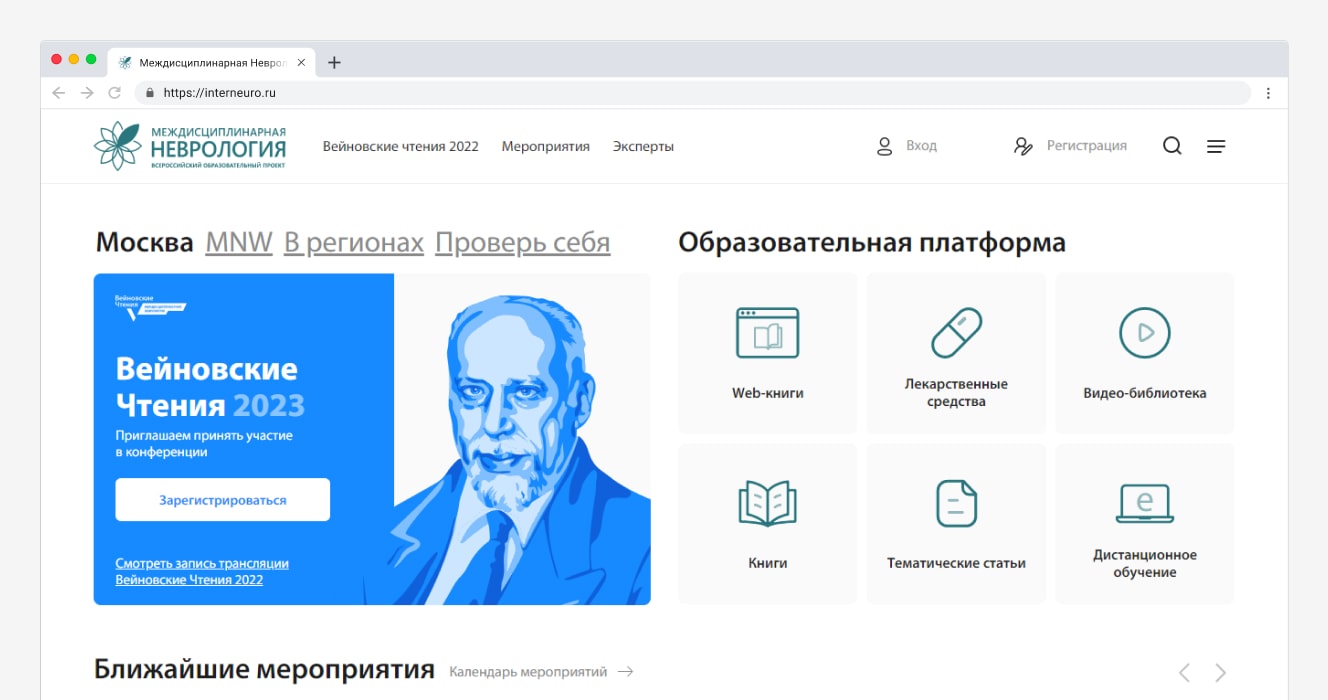
Task: Click the Зарегистрироваться button
Action: pyautogui.click(x=222, y=500)
